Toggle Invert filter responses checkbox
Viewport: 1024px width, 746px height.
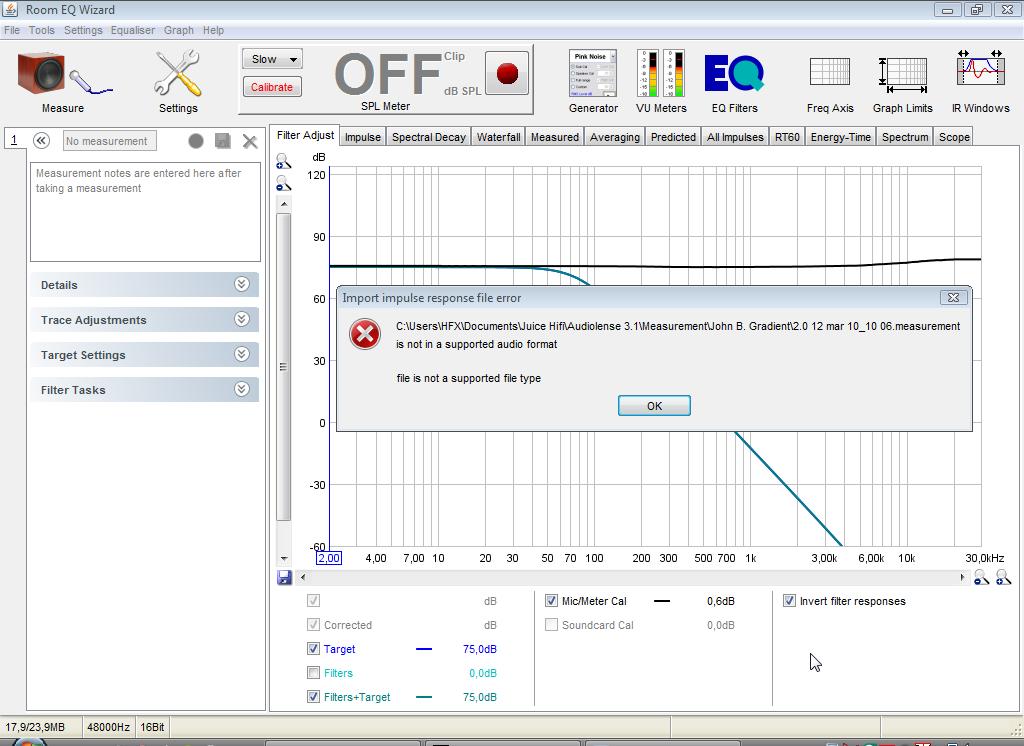point(790,601)
